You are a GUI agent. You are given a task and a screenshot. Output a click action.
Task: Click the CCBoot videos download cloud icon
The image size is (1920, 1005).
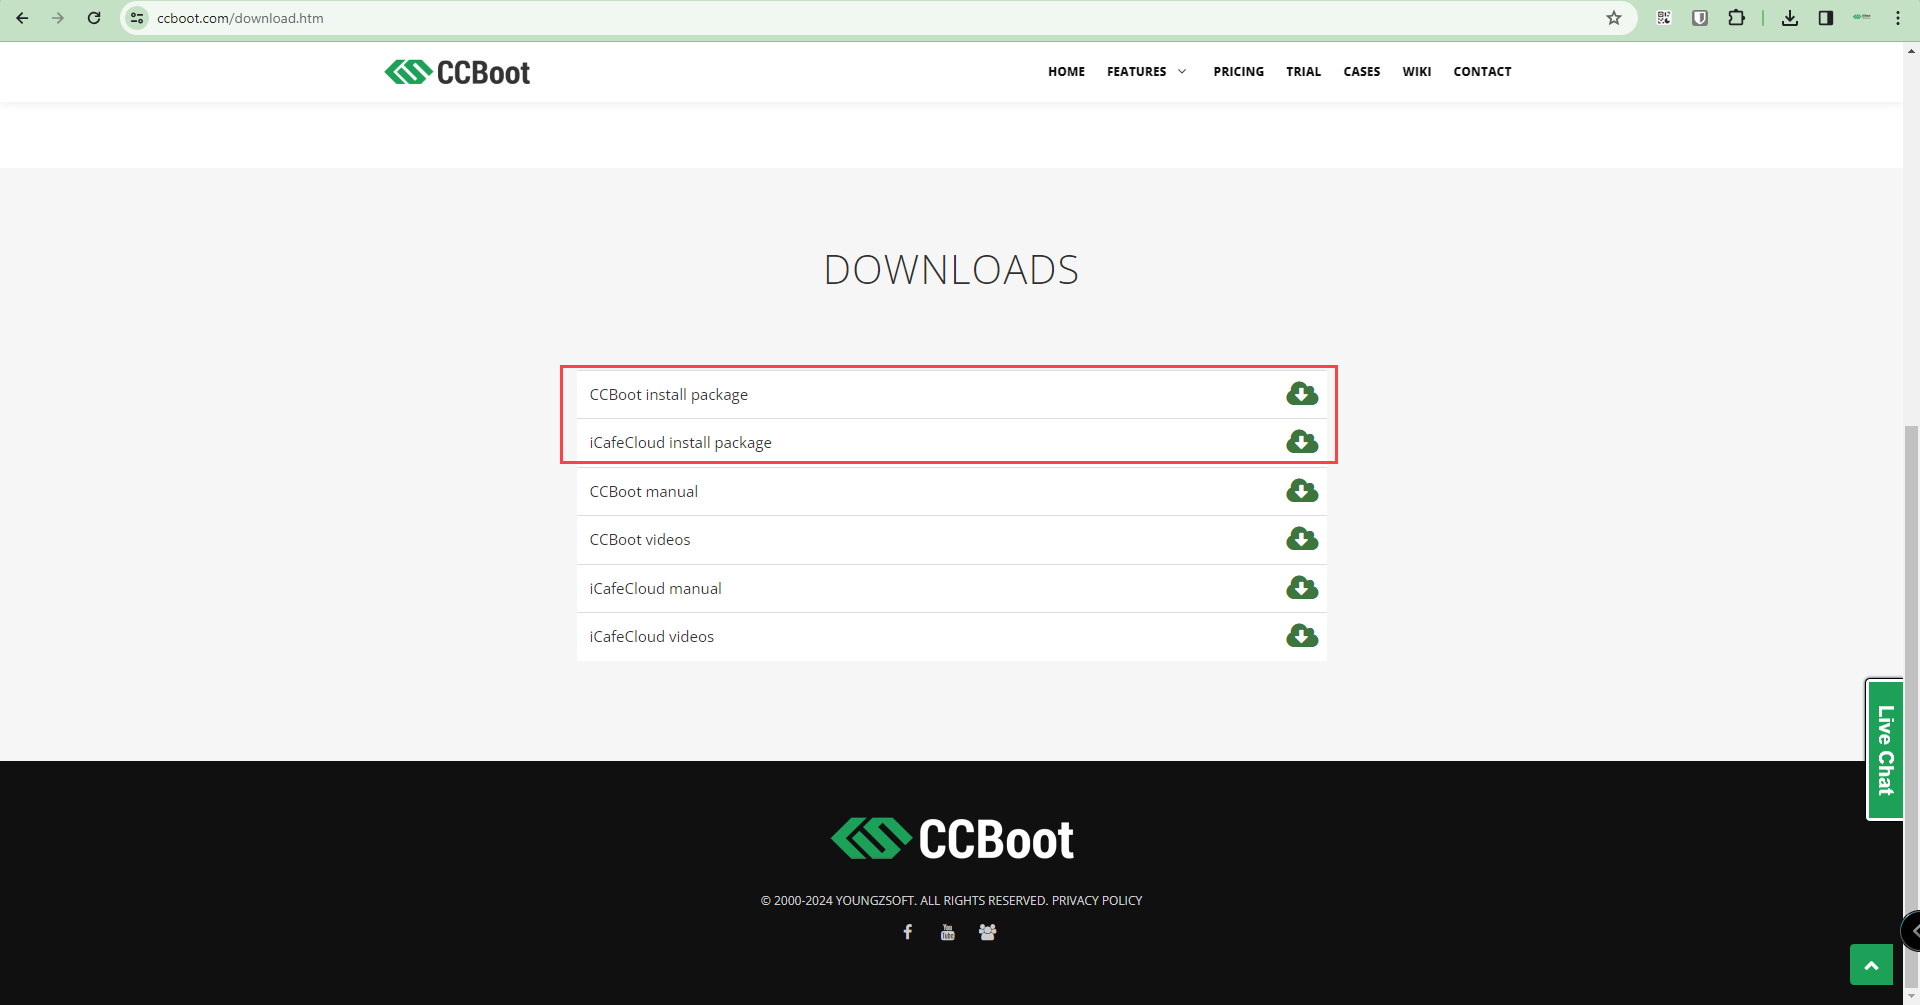tap(1302, 539)
